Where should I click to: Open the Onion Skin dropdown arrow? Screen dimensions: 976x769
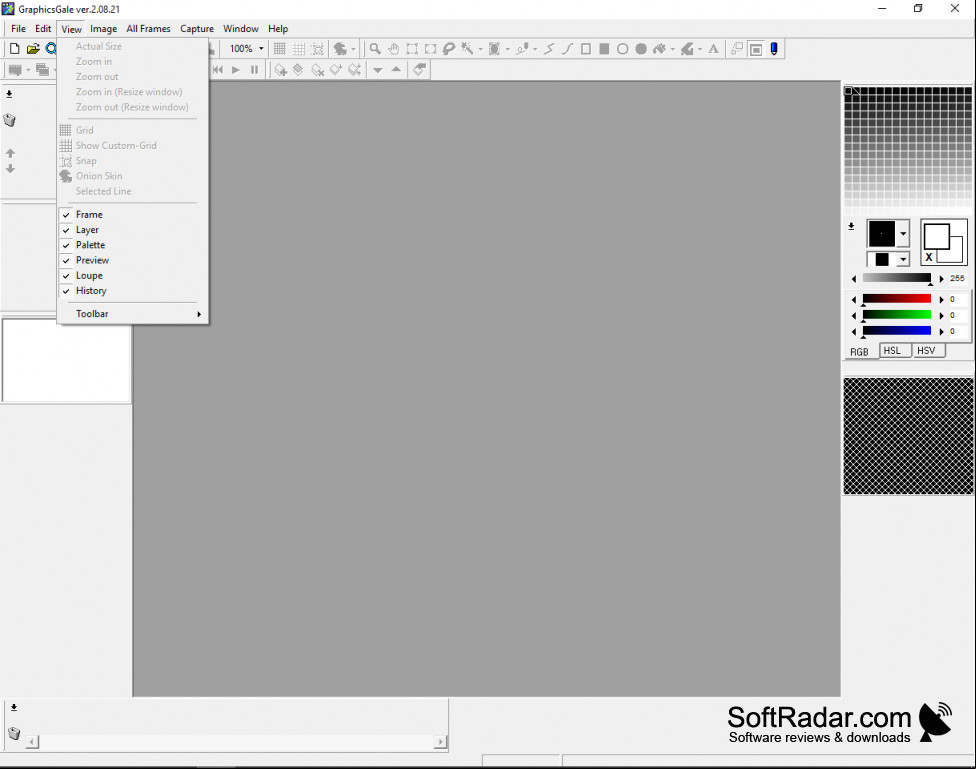pyautogui.click(x=354, y=49)
